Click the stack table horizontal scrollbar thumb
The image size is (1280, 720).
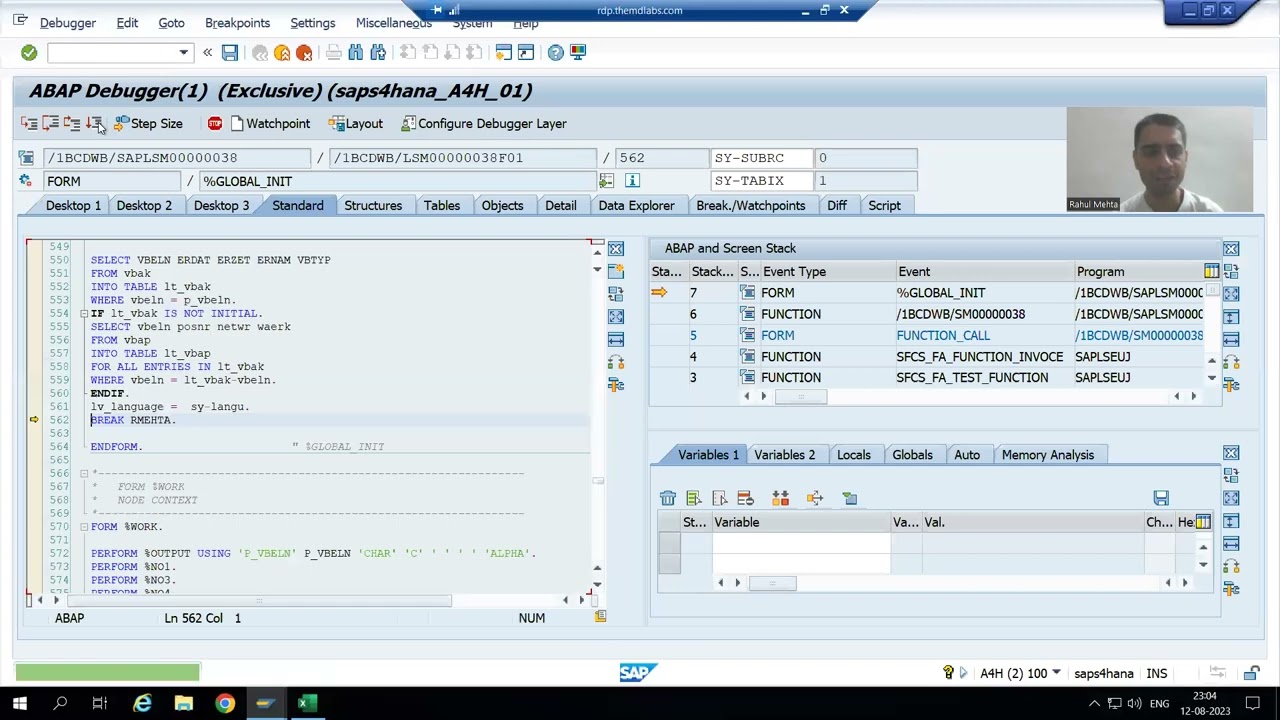[801, 397]
